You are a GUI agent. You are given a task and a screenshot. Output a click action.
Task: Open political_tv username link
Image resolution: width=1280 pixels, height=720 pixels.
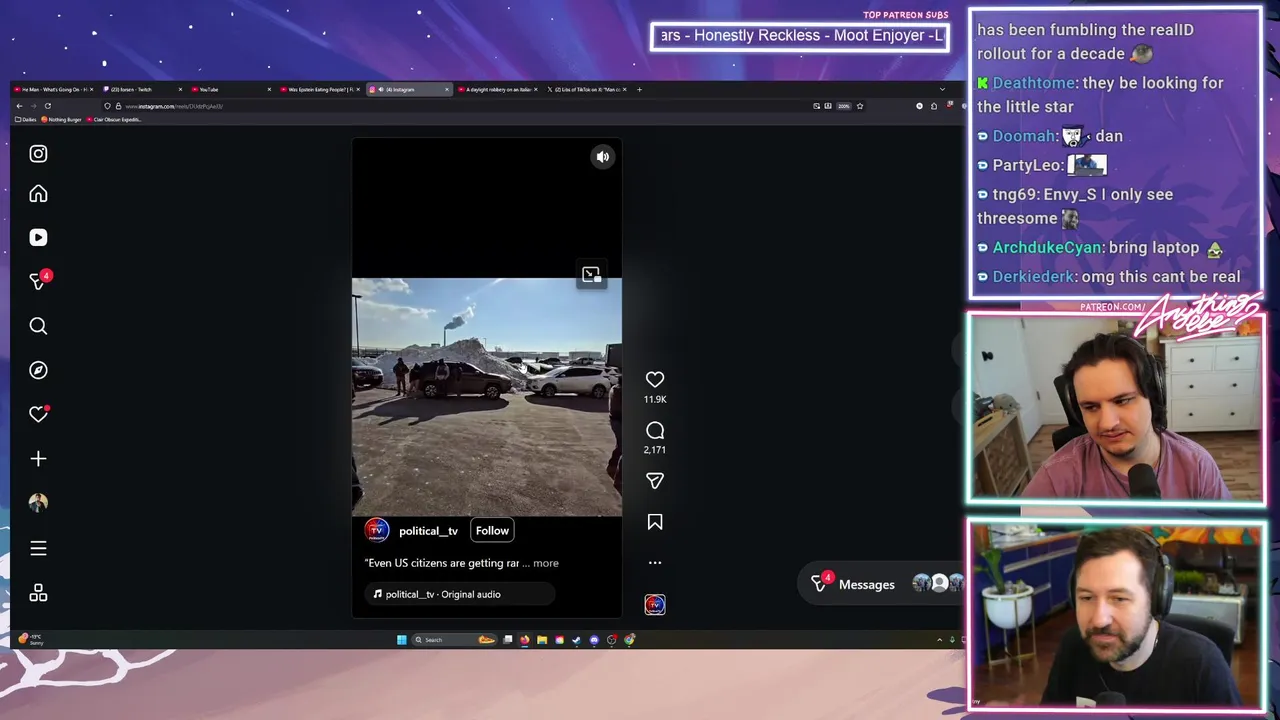(x=428, y=531)
